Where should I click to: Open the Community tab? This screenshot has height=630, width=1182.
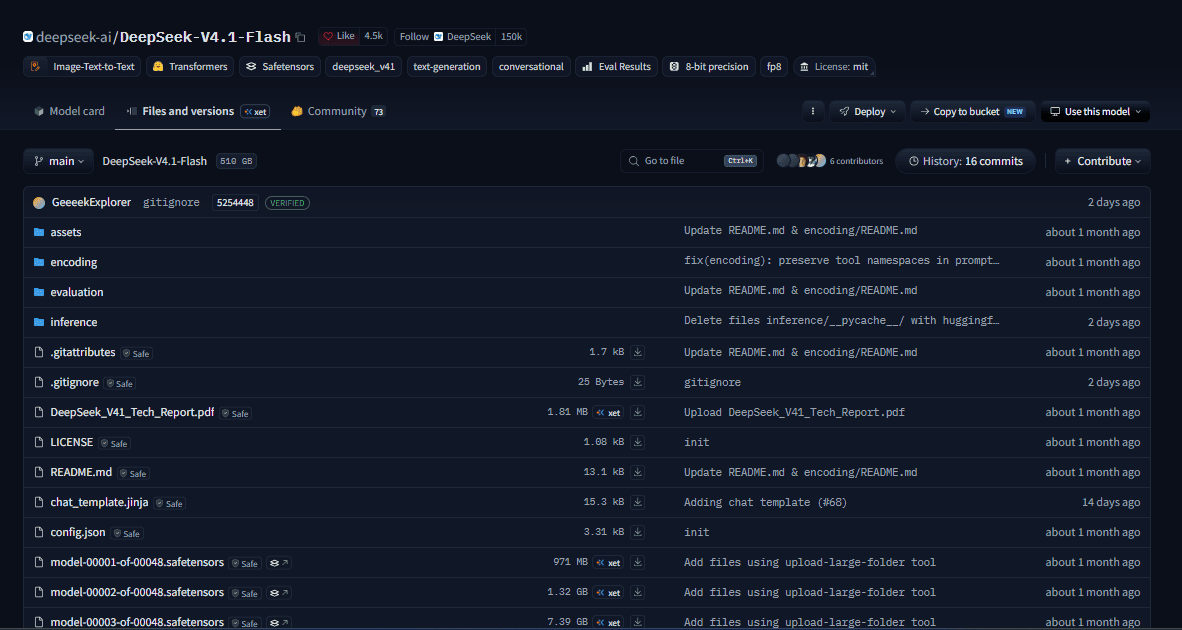pyautogui.click(x=338, y=112)
